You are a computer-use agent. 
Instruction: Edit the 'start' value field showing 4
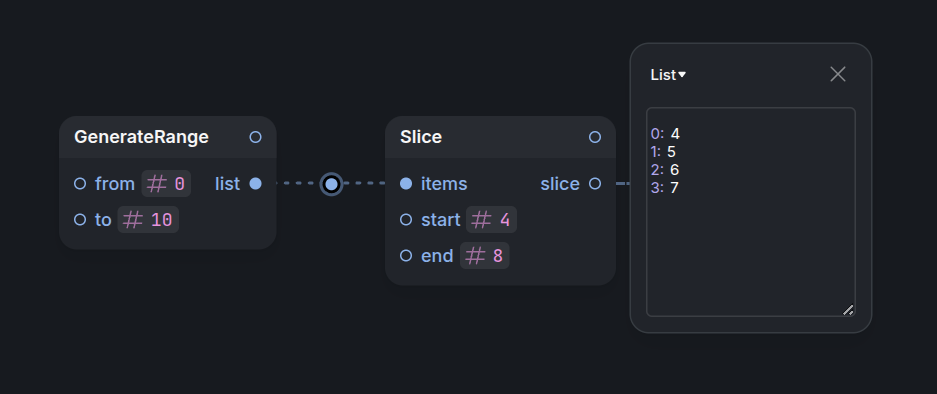click(x=491, y=219)
